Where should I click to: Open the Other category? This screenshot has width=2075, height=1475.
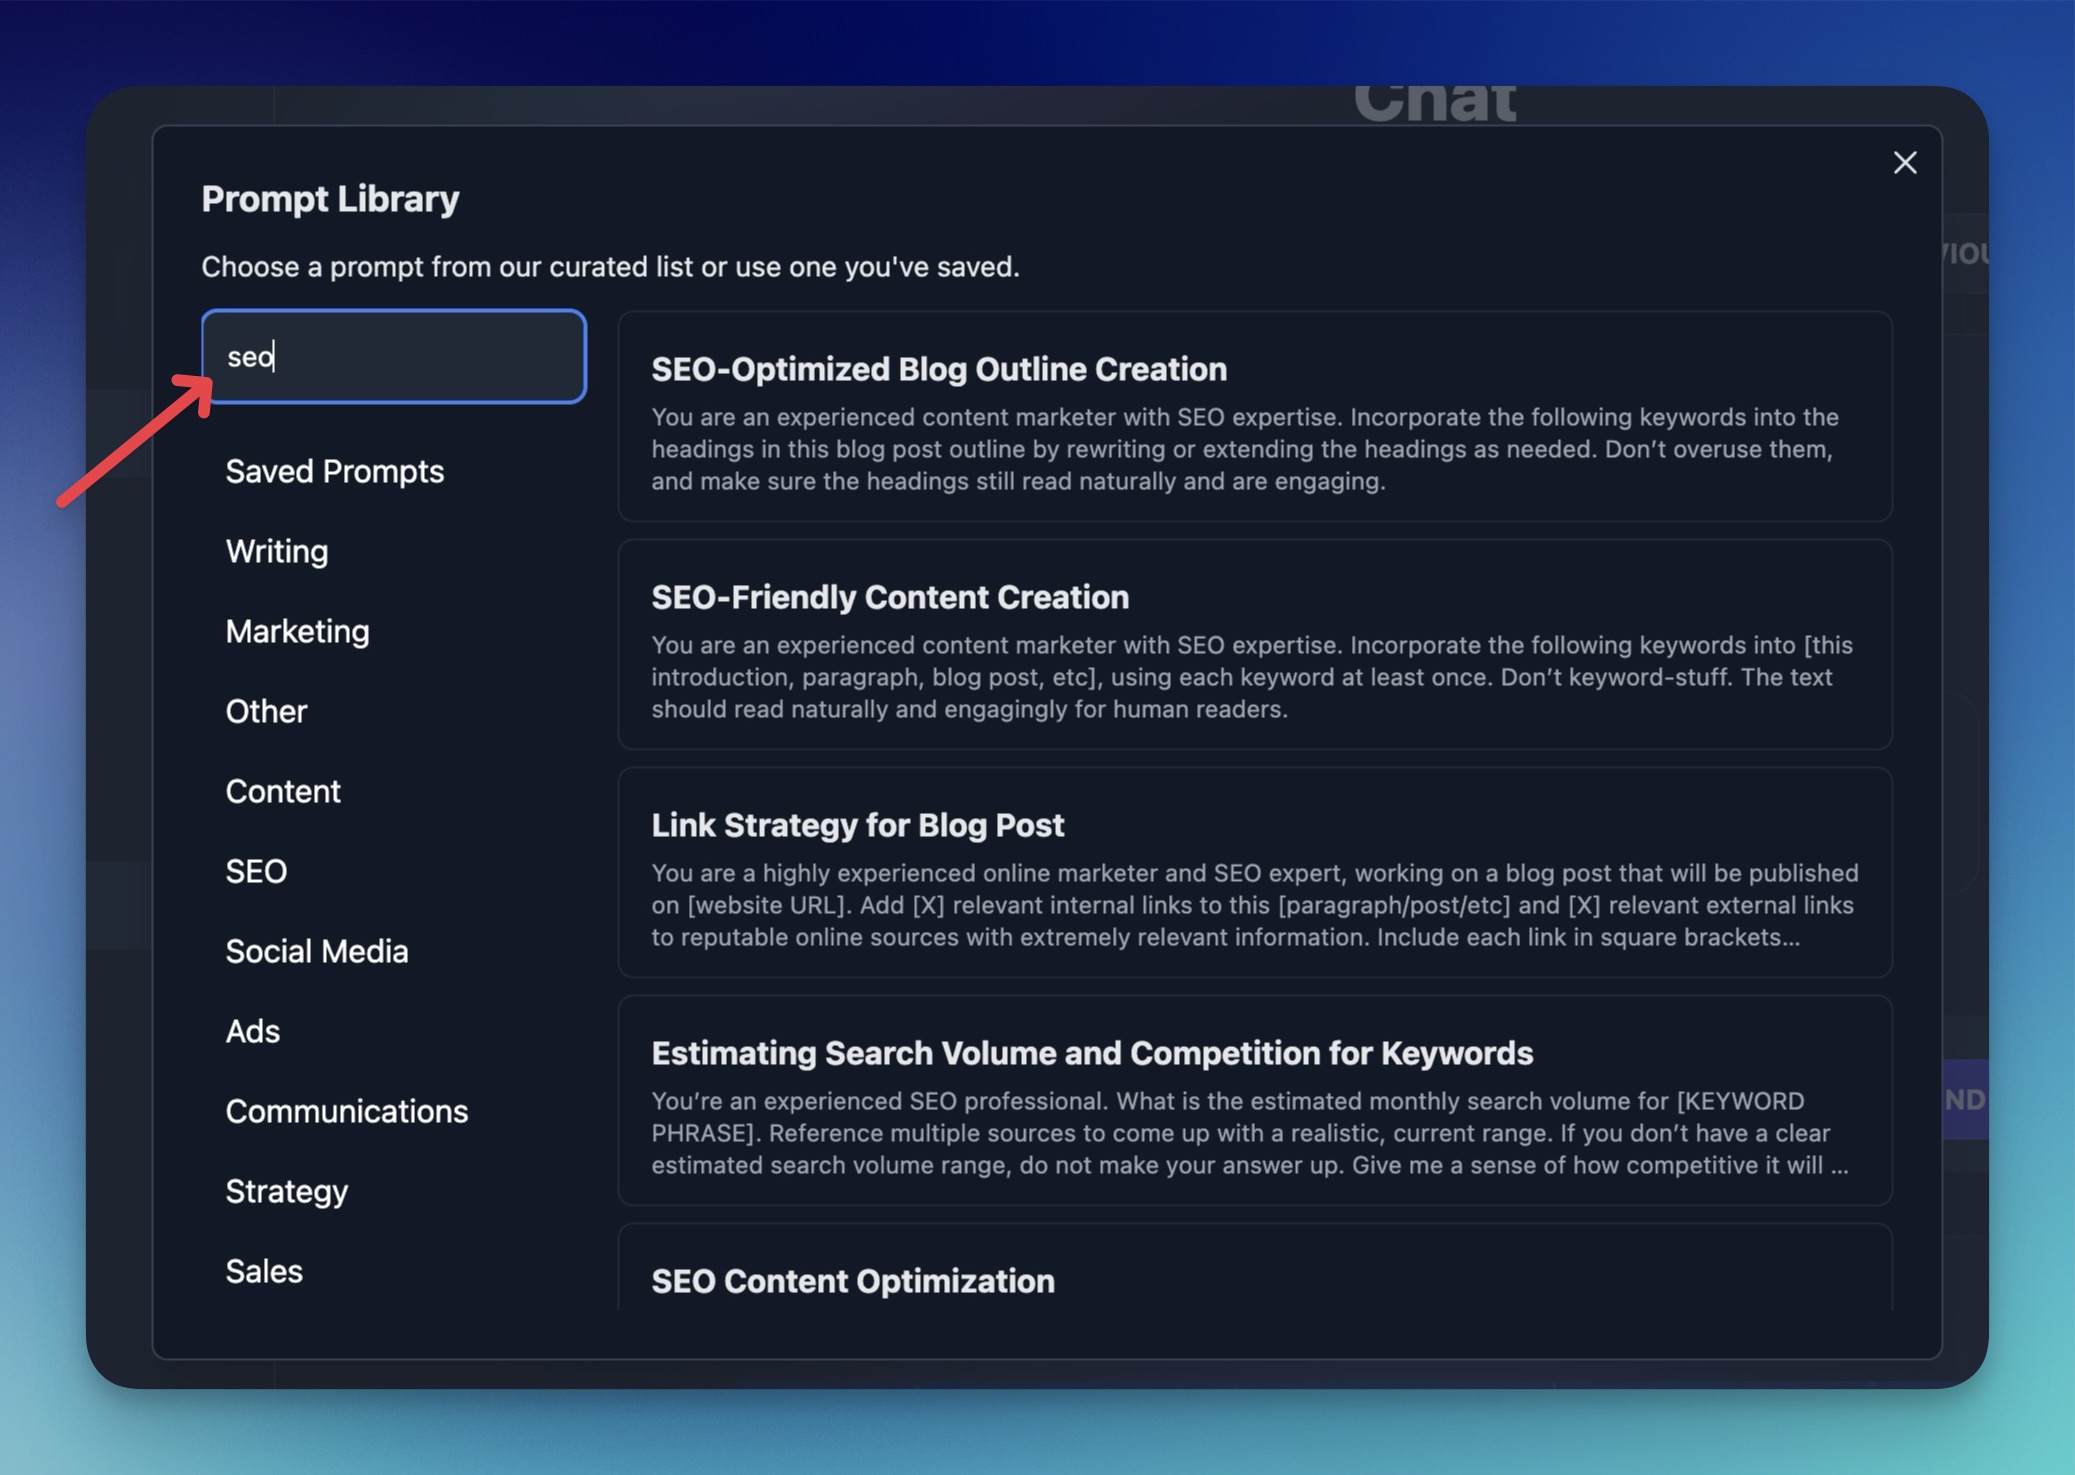266,711
